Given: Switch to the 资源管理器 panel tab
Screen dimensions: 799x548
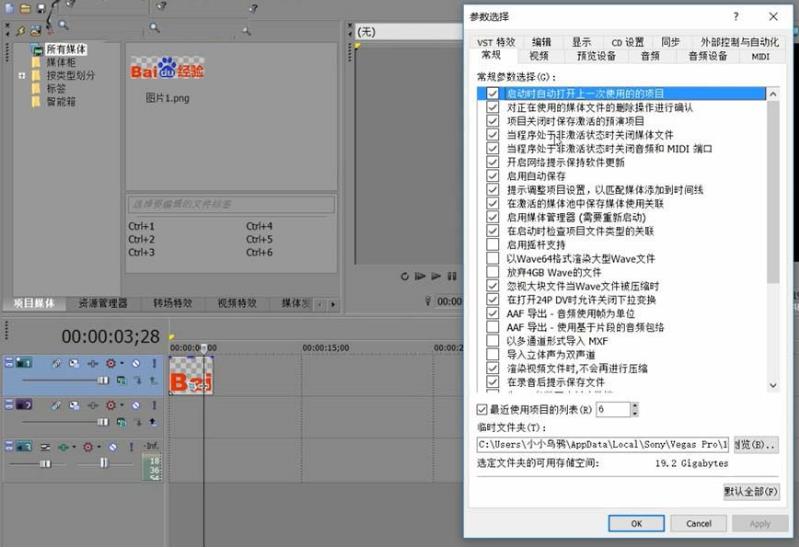Looking at the screenshot, I should click(102, 303).
